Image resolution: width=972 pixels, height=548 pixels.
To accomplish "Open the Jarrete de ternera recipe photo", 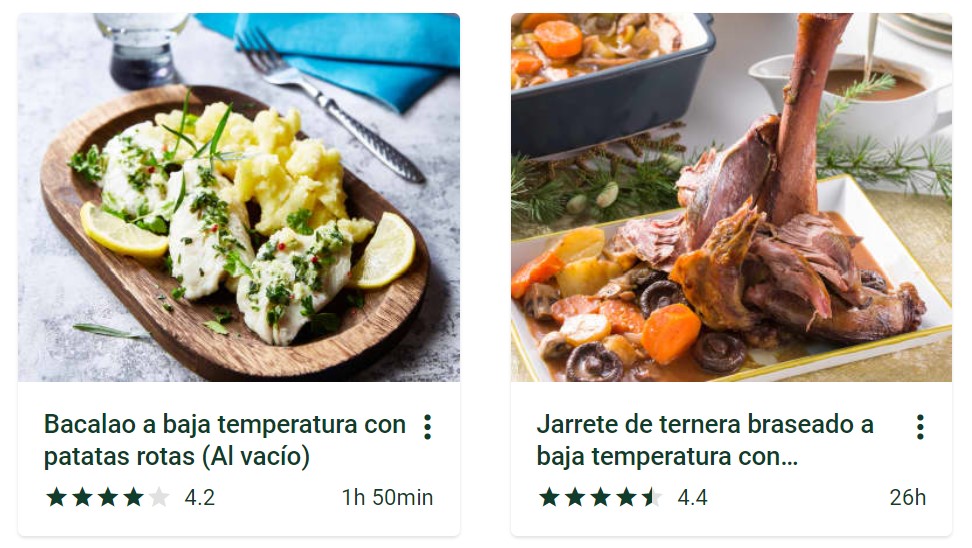I will coord(731,197).
